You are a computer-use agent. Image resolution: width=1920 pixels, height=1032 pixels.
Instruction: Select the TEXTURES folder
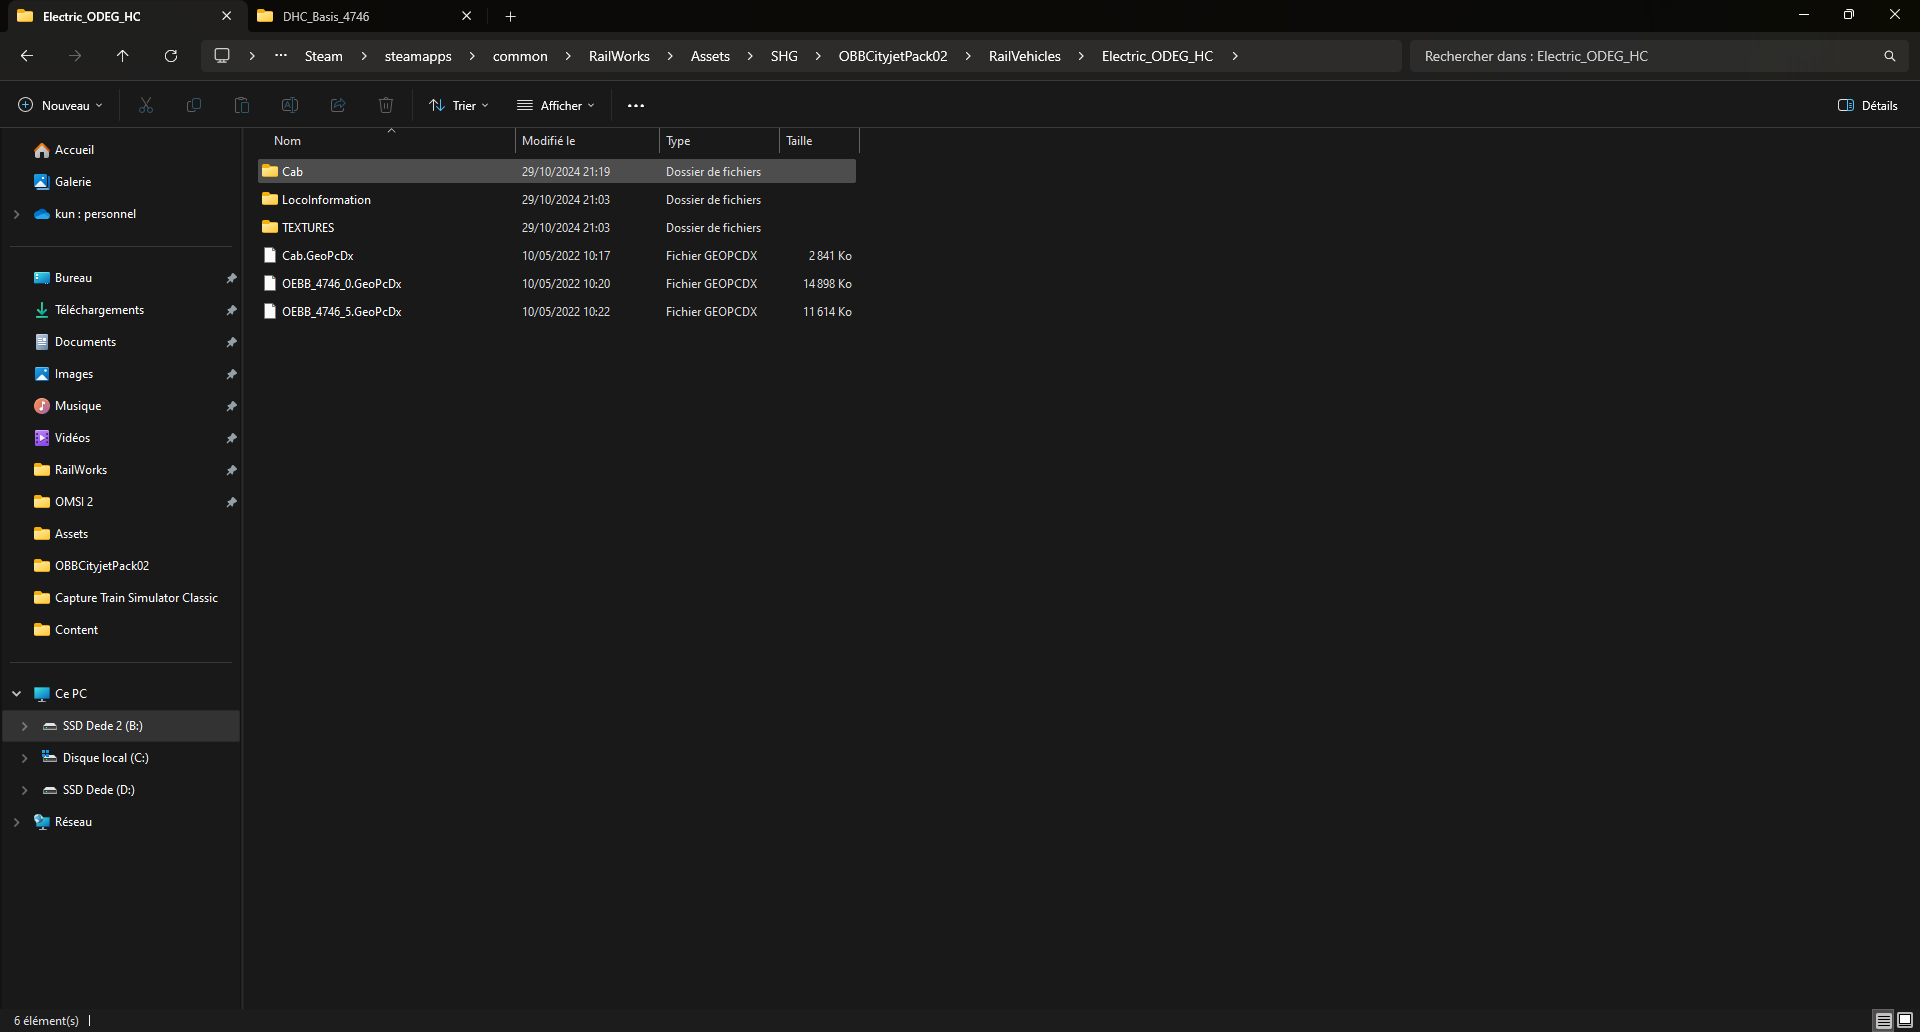tap(557, 228)
